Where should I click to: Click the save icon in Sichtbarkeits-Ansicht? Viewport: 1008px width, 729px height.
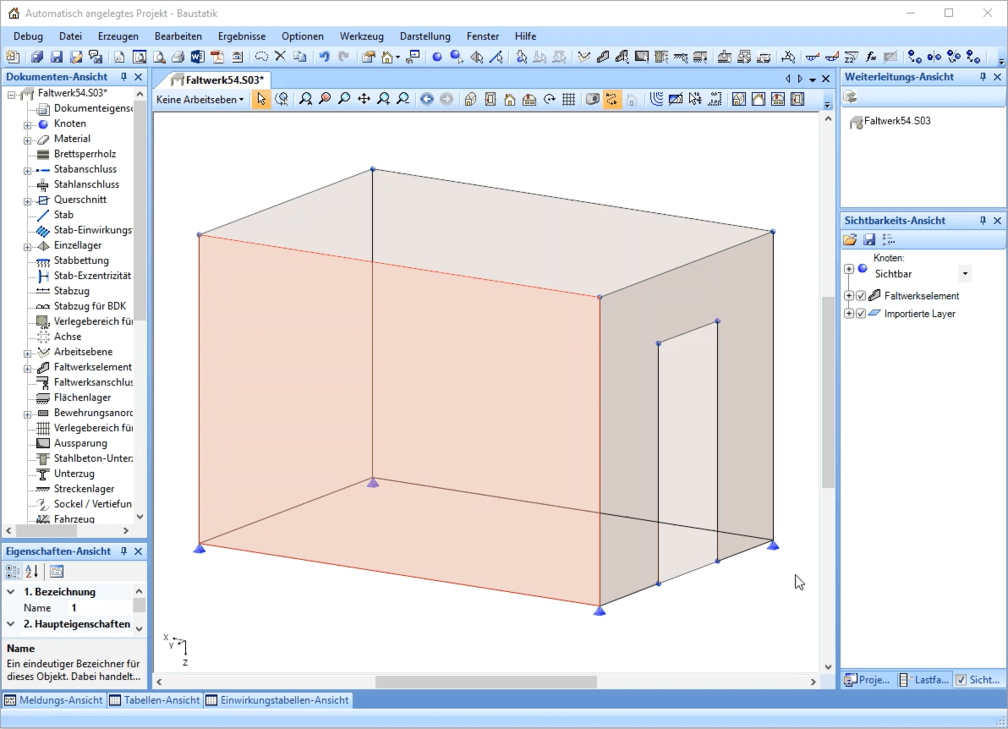(x=869, y=240)
